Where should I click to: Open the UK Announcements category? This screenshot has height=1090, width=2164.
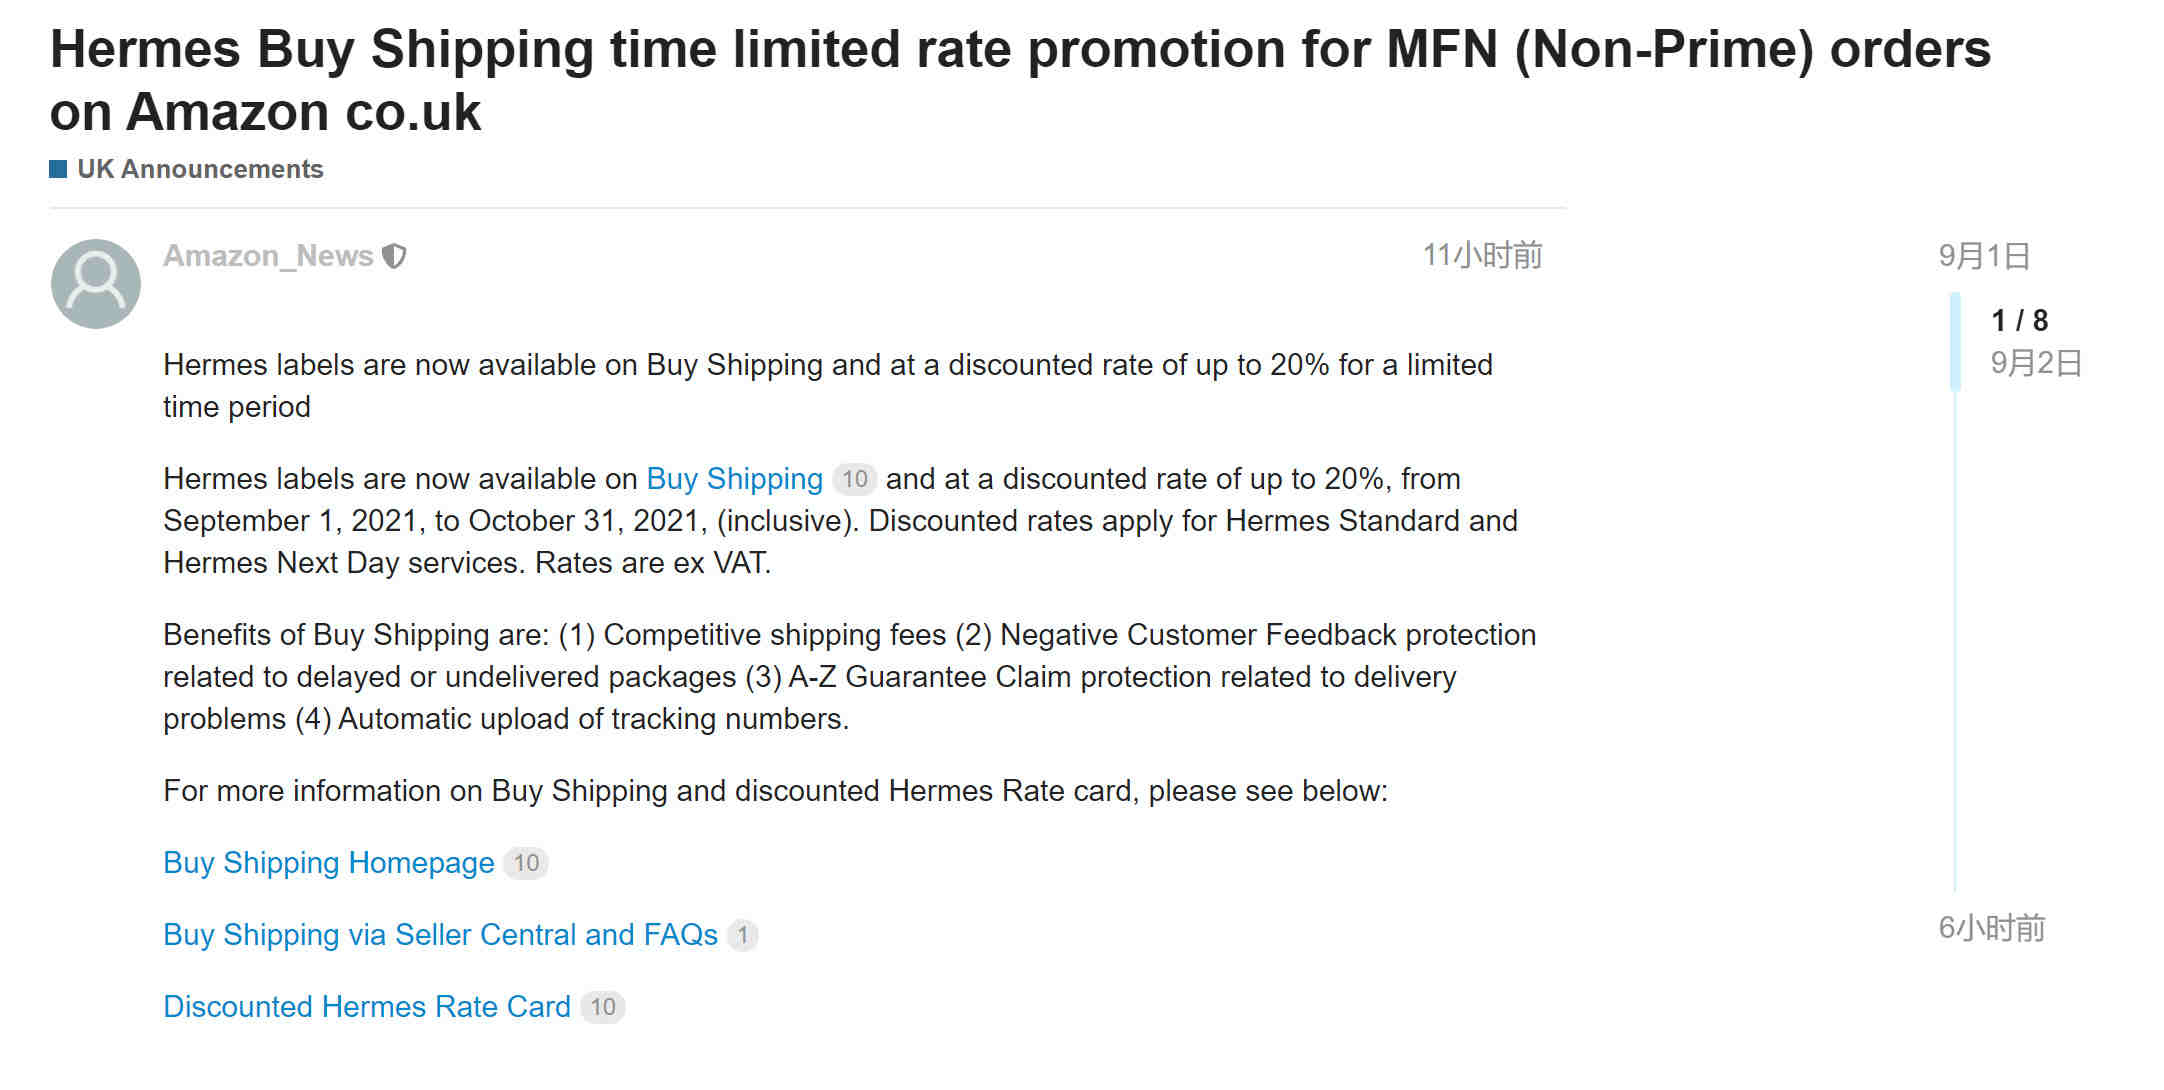pos(200,169)
